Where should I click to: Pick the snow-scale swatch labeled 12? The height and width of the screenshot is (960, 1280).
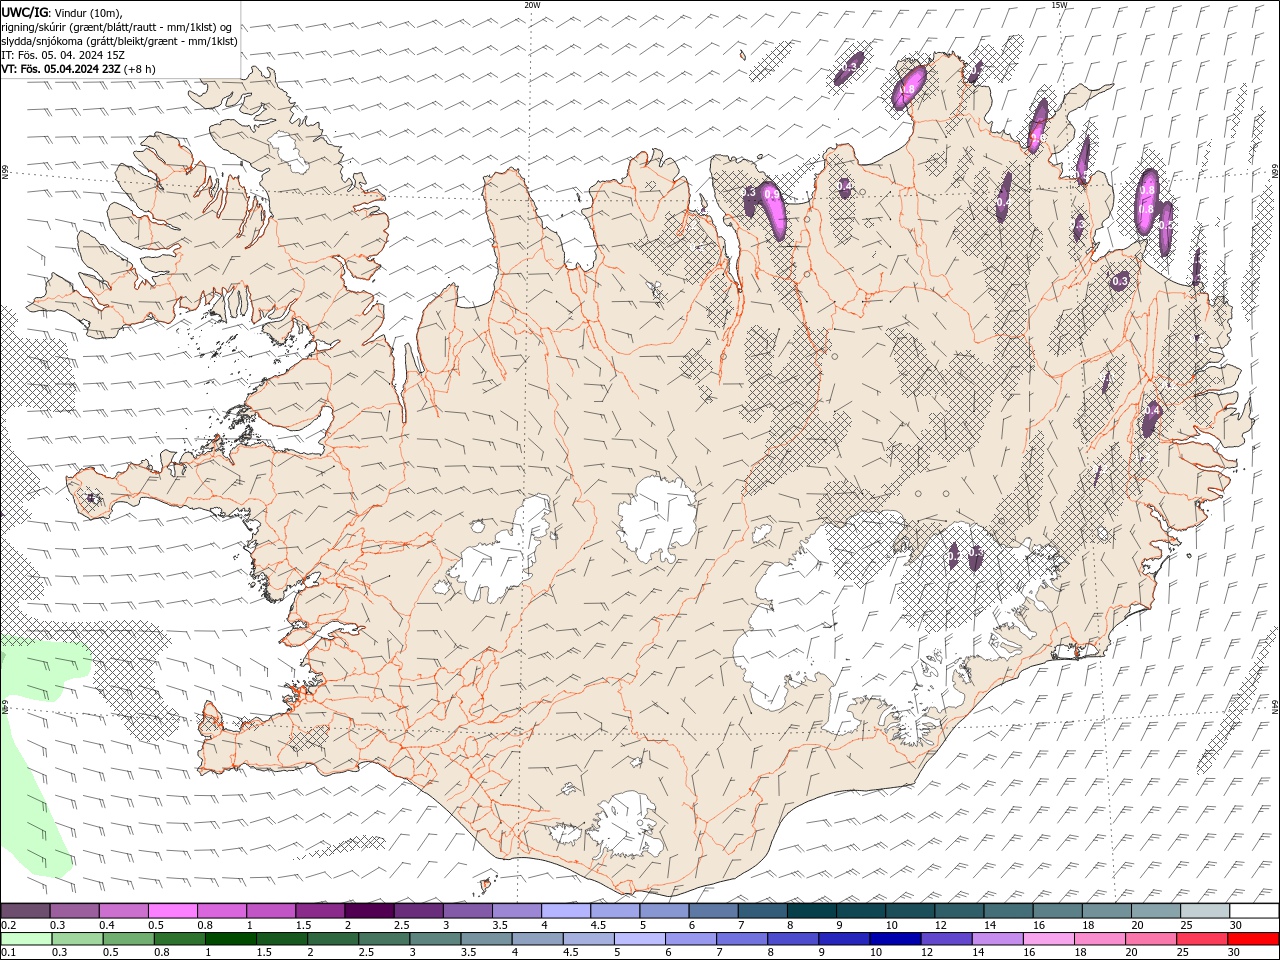pyautogui.click(x=959, y=911)
